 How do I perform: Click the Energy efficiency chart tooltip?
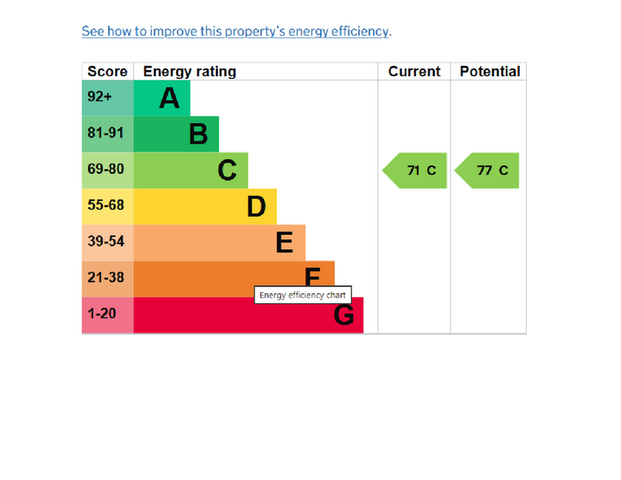click(300, 295)
